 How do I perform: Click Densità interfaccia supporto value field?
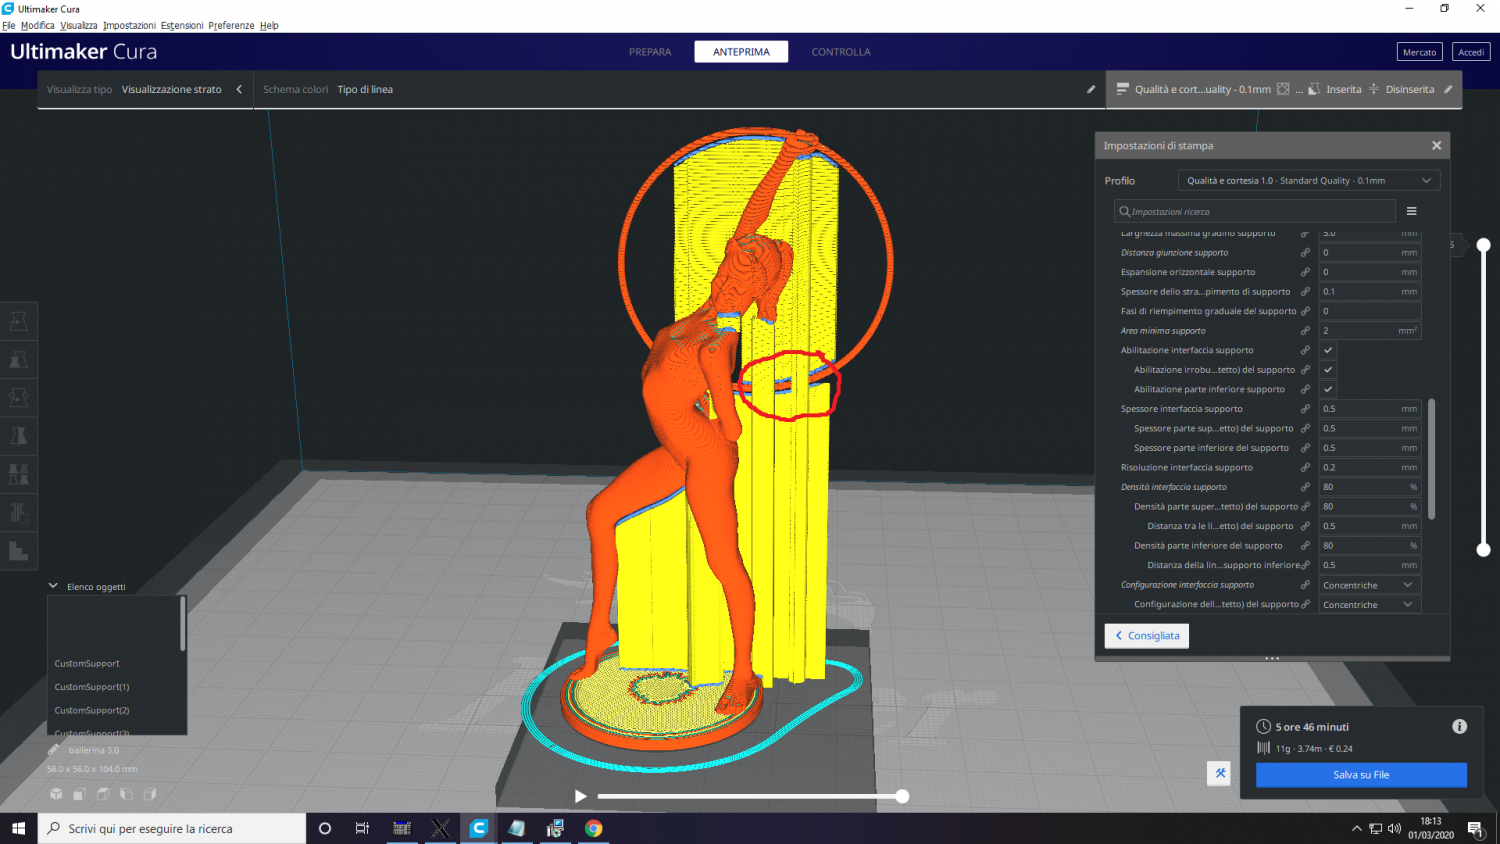1369,487
